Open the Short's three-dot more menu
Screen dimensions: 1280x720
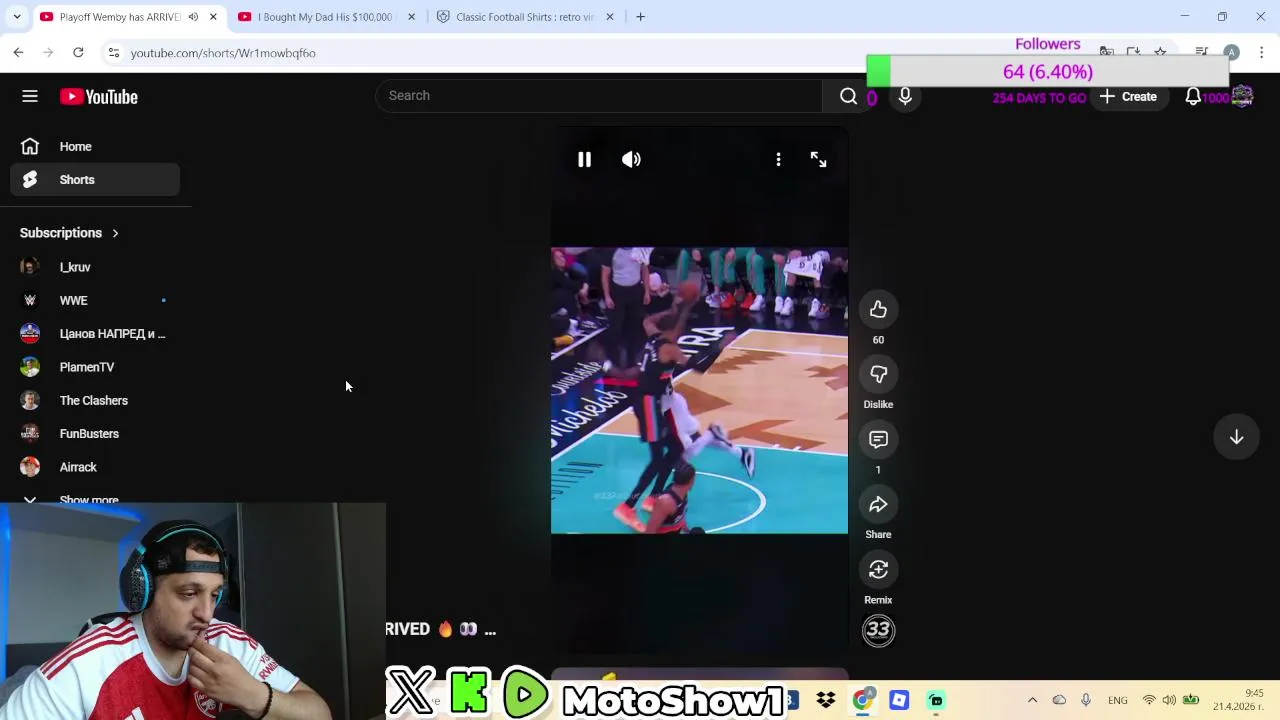778,159
